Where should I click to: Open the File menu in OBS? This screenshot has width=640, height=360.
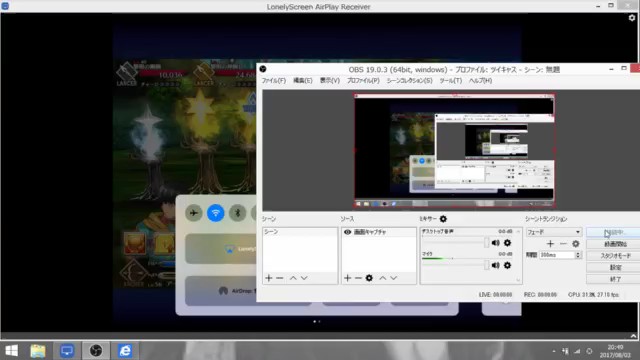tap(273, 80)
